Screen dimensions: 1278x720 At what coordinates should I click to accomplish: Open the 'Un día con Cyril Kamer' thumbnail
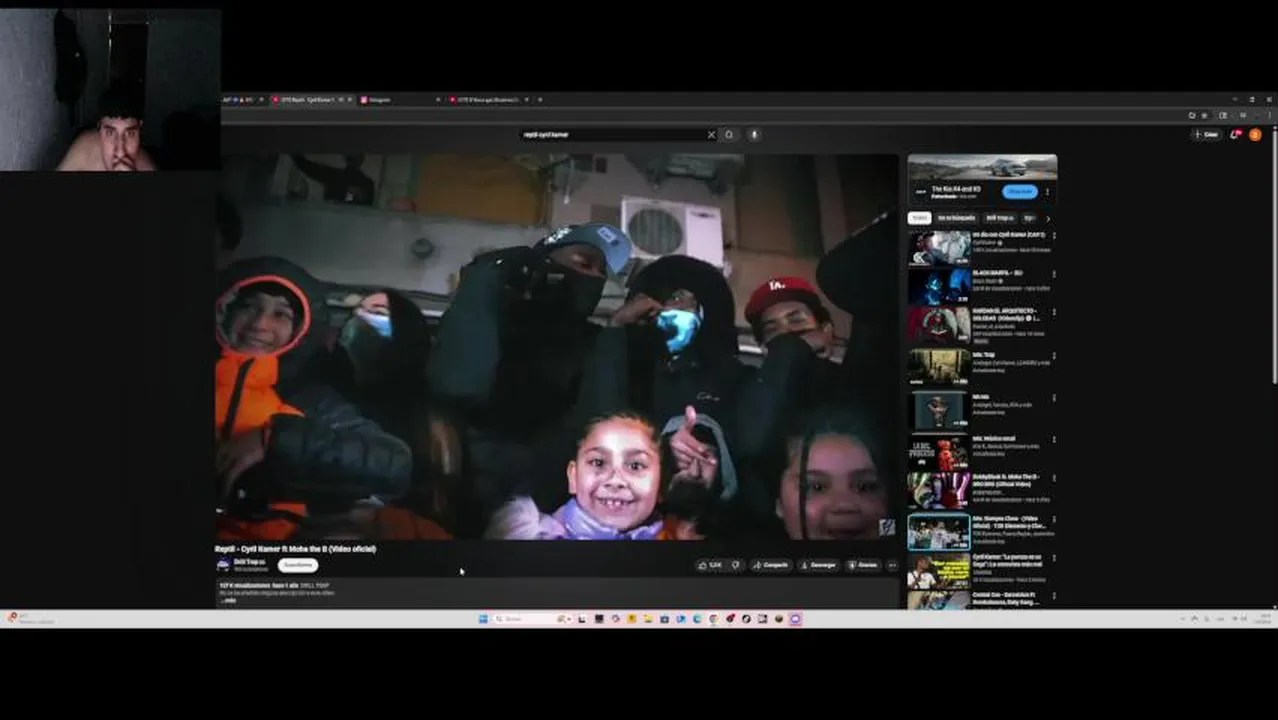(x=938, y=248)
